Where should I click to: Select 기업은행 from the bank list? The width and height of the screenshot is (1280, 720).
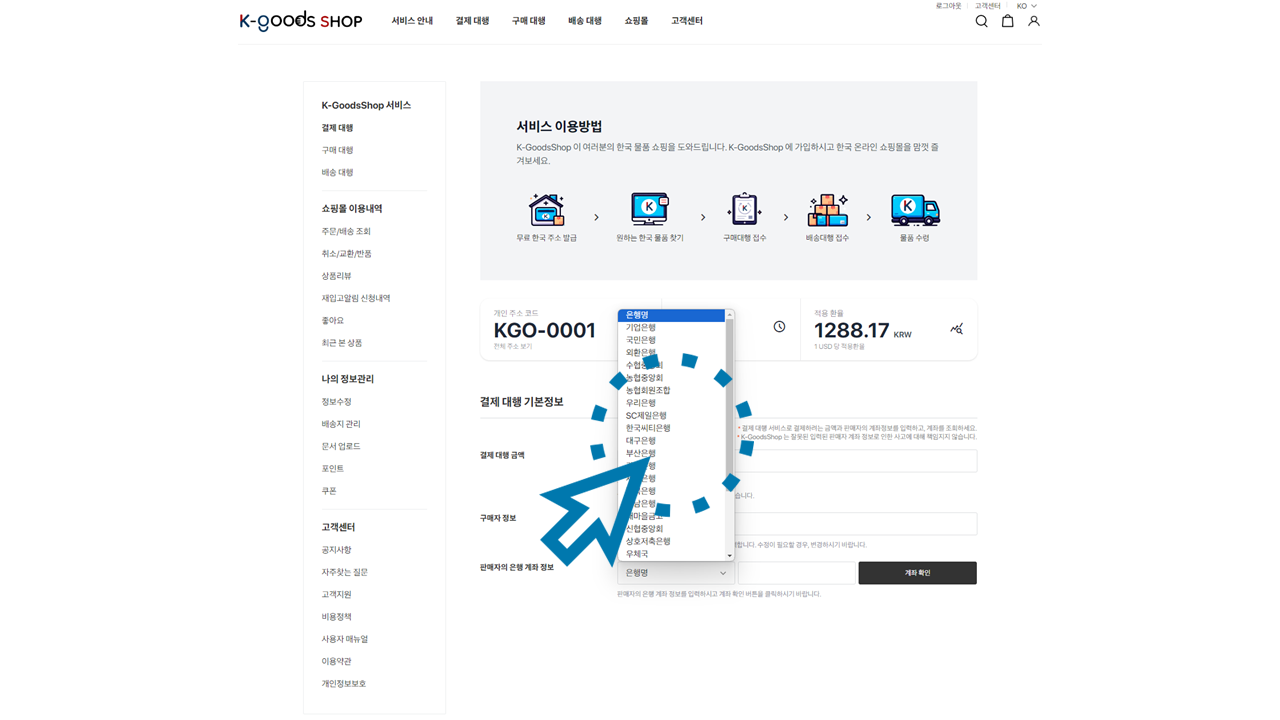(x=641, y=328)
